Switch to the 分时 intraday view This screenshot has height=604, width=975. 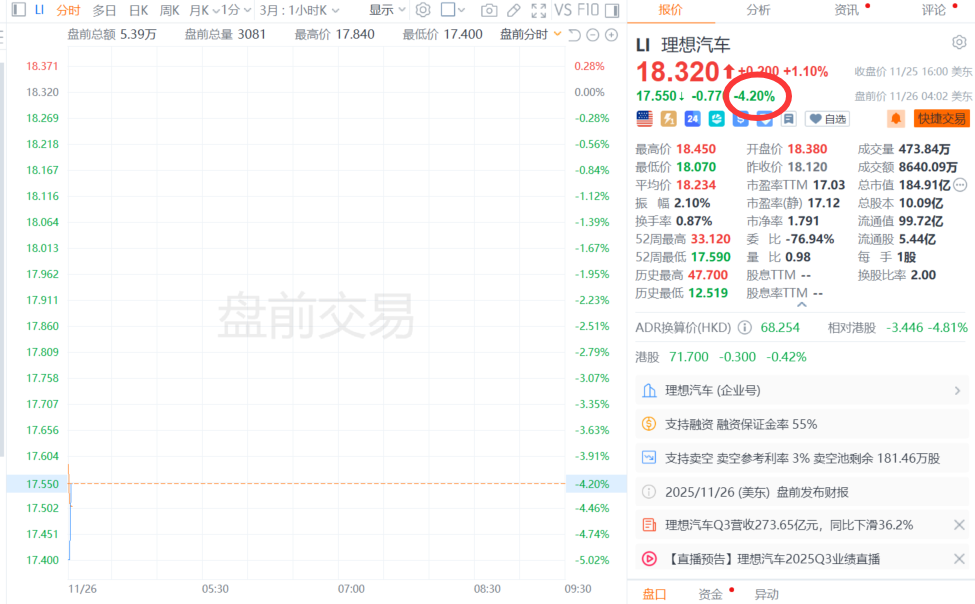(68, 10)
